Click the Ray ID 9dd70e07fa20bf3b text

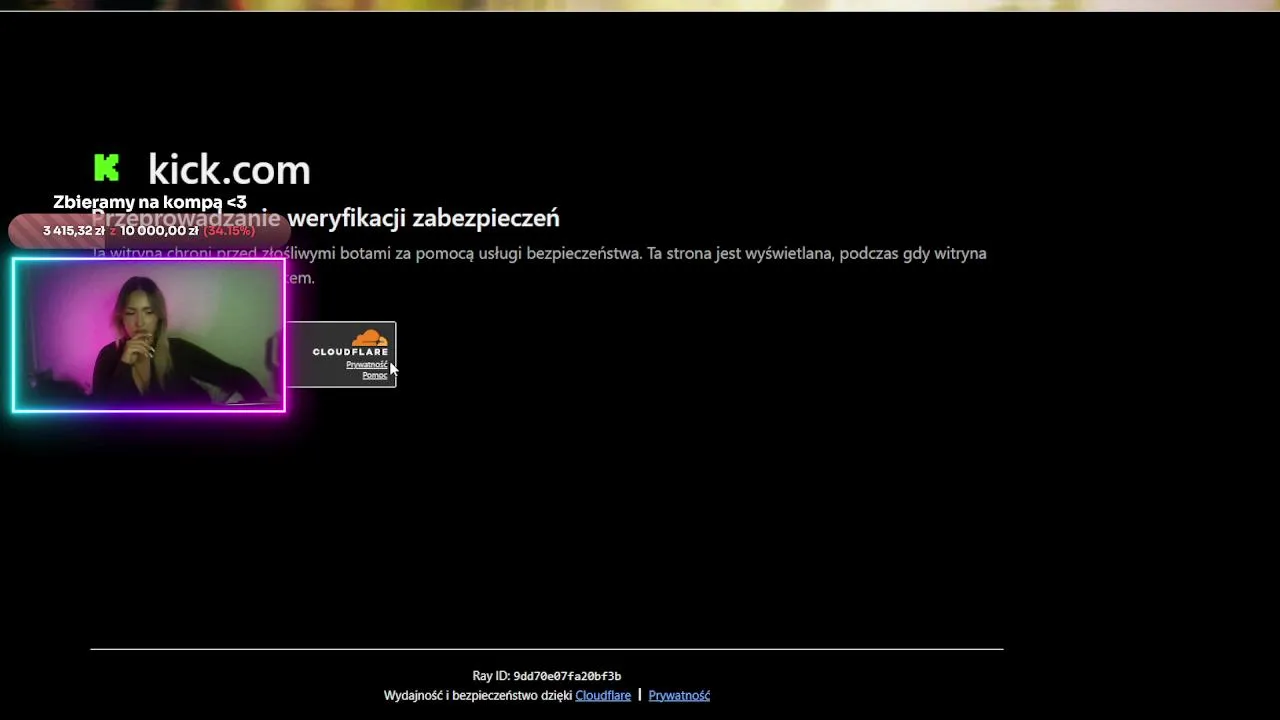(547, 676)
